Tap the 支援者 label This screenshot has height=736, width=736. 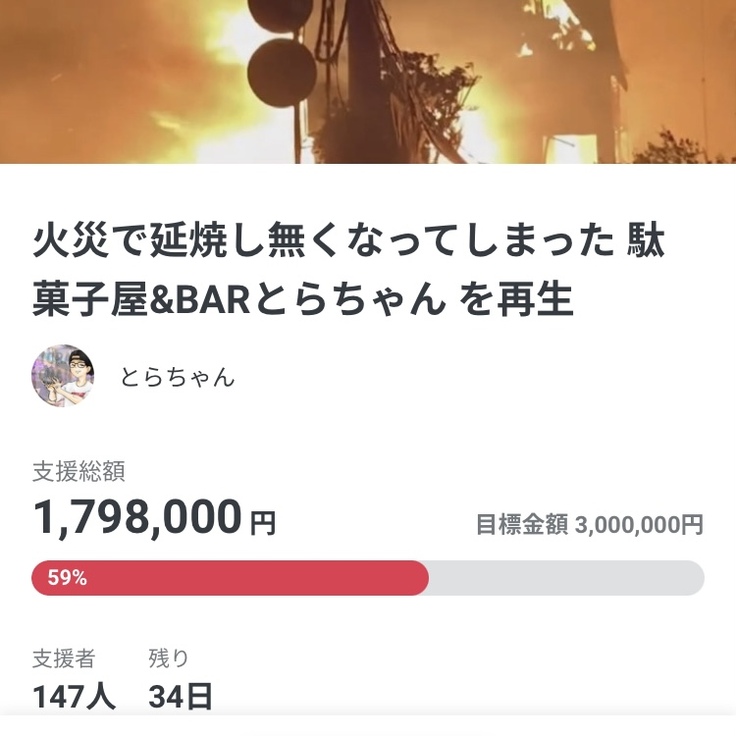(x=64, y=658)
